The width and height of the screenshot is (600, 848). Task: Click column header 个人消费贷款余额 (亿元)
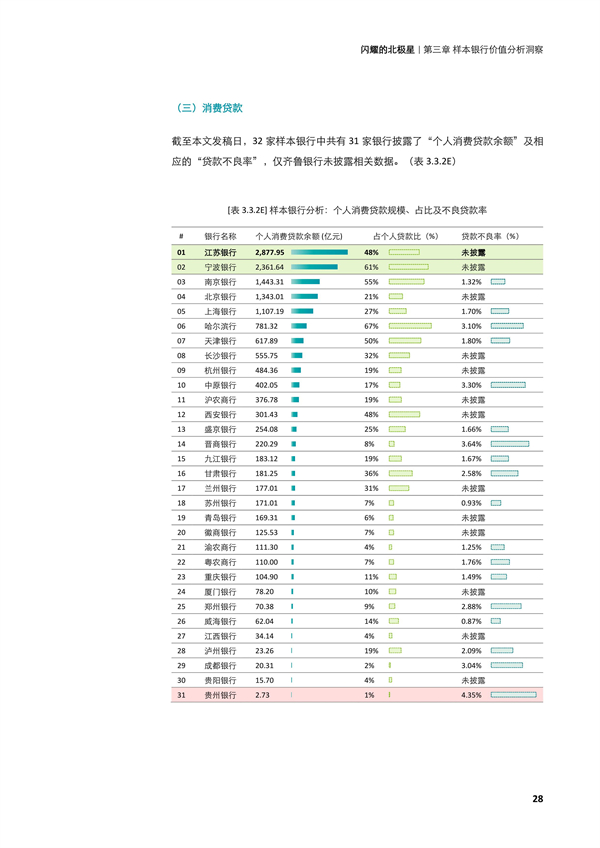tap(299, 236)
